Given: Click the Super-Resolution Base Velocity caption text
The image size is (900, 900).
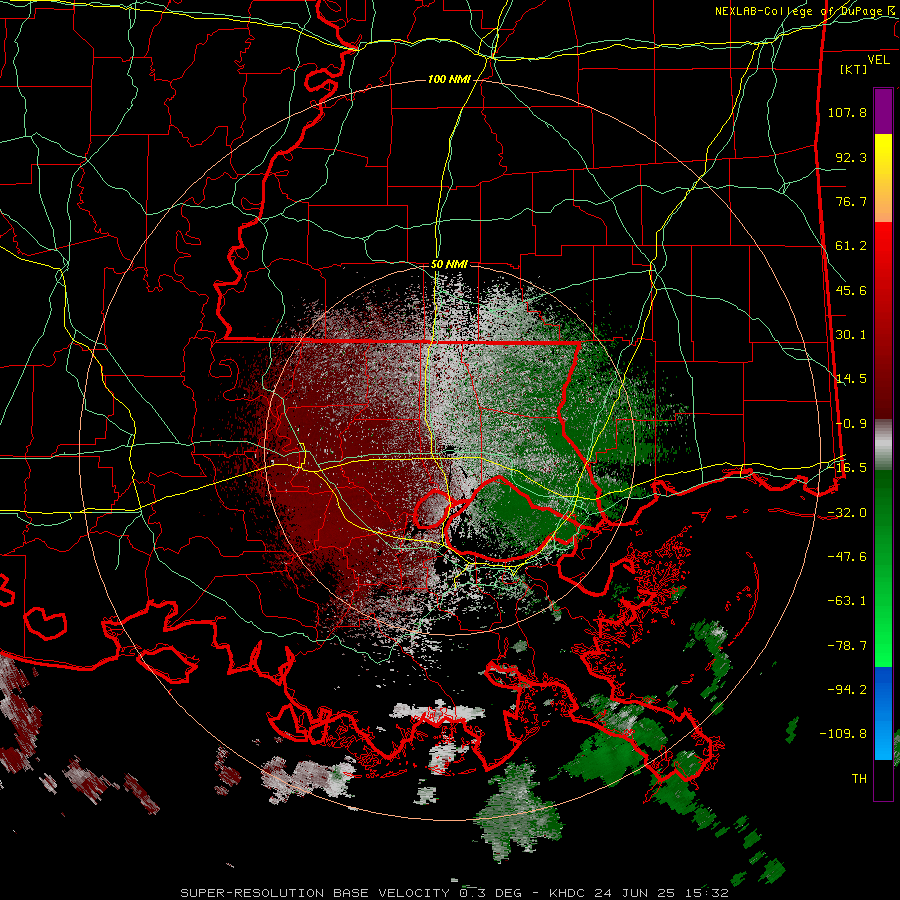Looking at the screenshot, I should 454,893.
